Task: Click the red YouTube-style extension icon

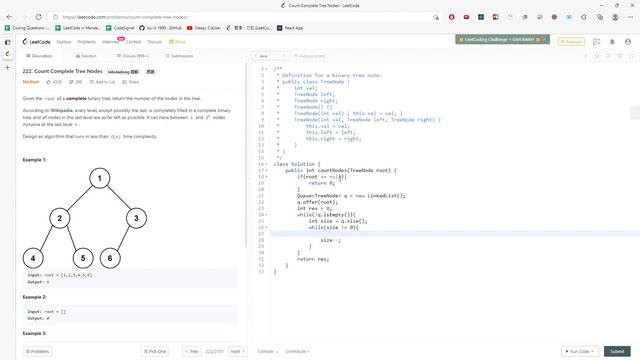Action: point(466,17)
